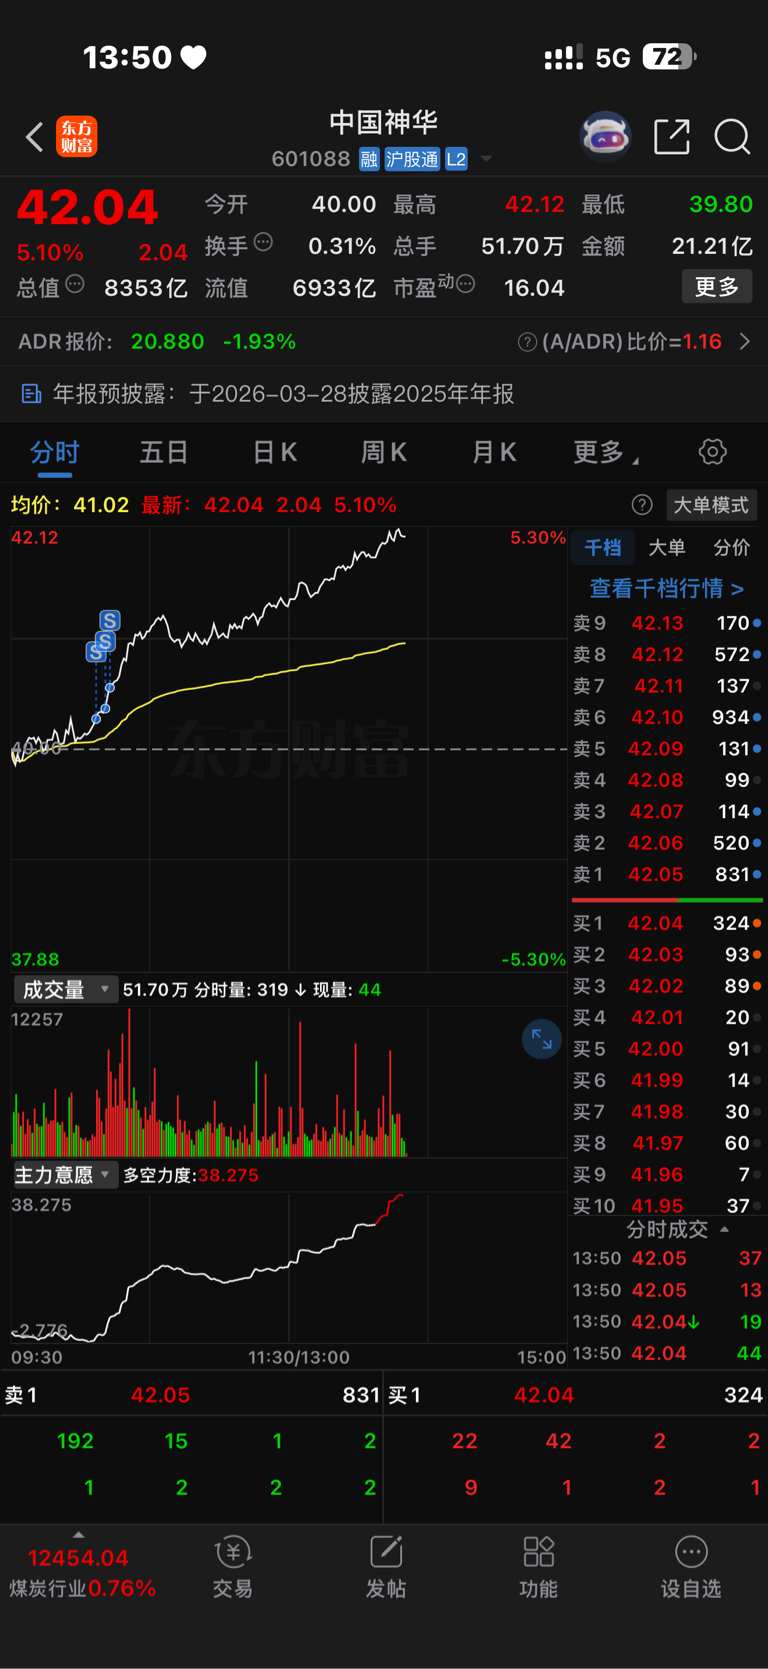Open the 成交量 indicator dropdown
The image size is (768, 1669).
[x=66, y=990]
